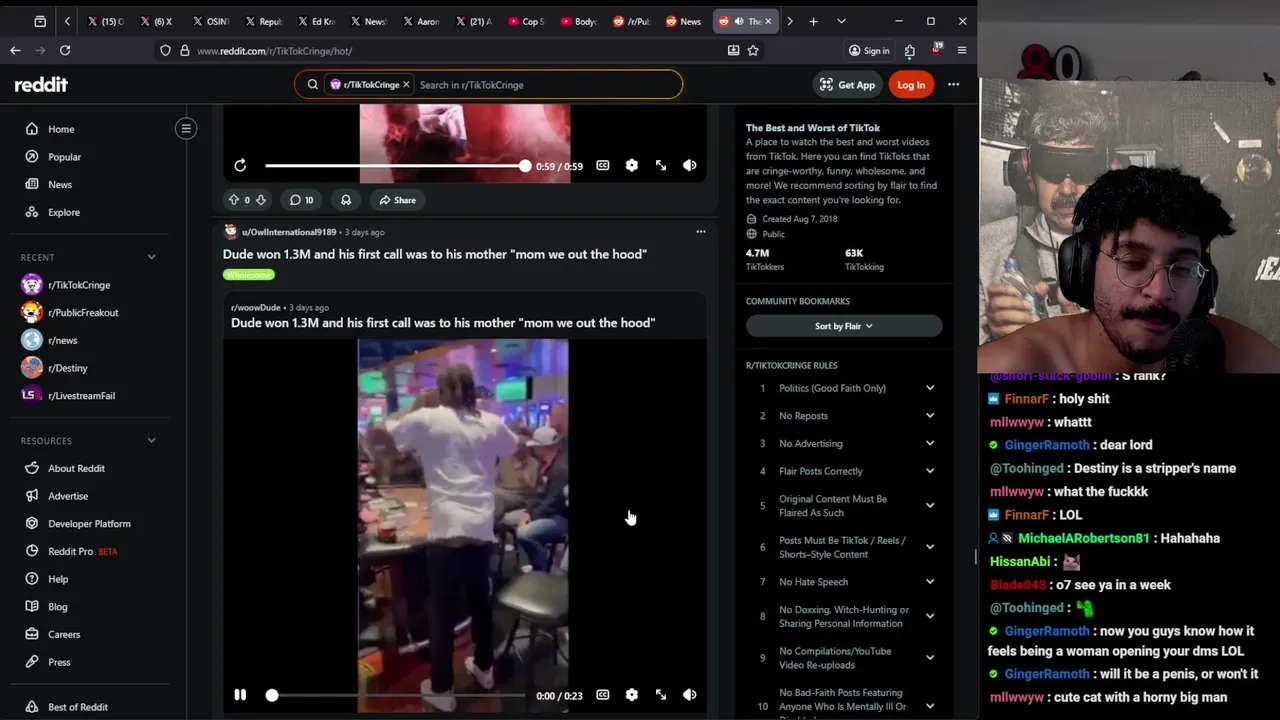Fullscreen the casino video
Viewport: 1280px width, 720px height.
[x=661, y=695]
